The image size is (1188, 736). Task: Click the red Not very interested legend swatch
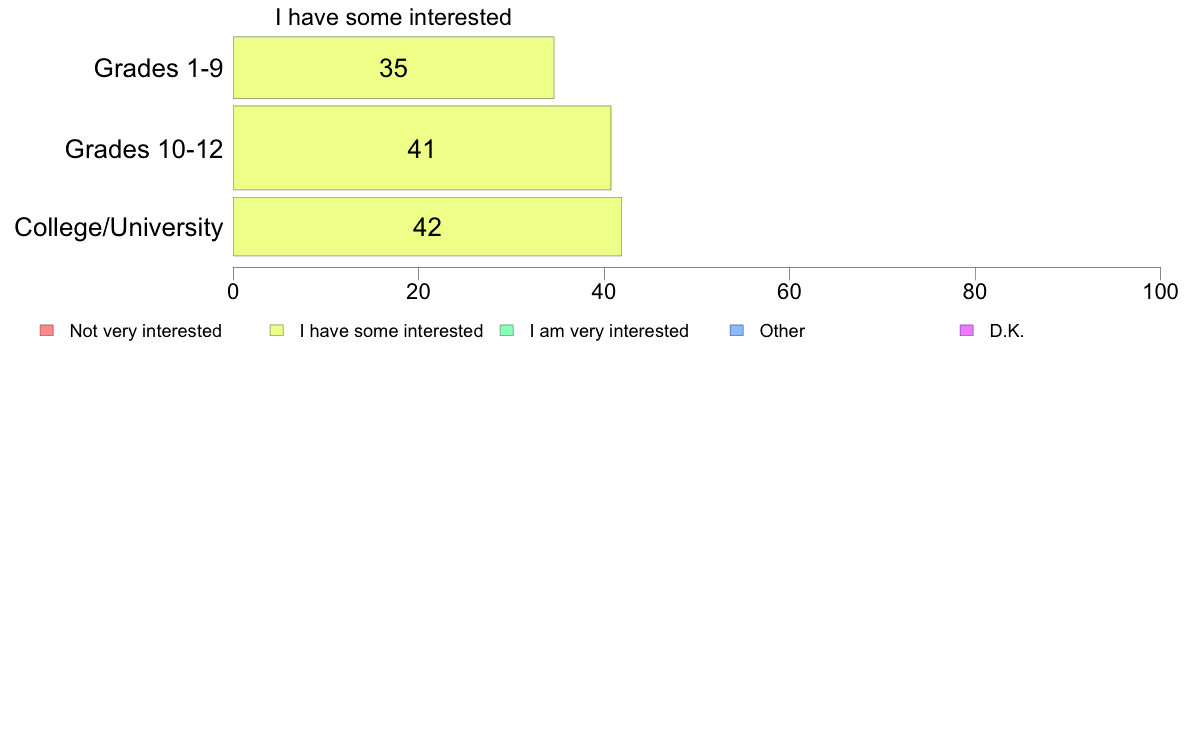click(47, 330)
